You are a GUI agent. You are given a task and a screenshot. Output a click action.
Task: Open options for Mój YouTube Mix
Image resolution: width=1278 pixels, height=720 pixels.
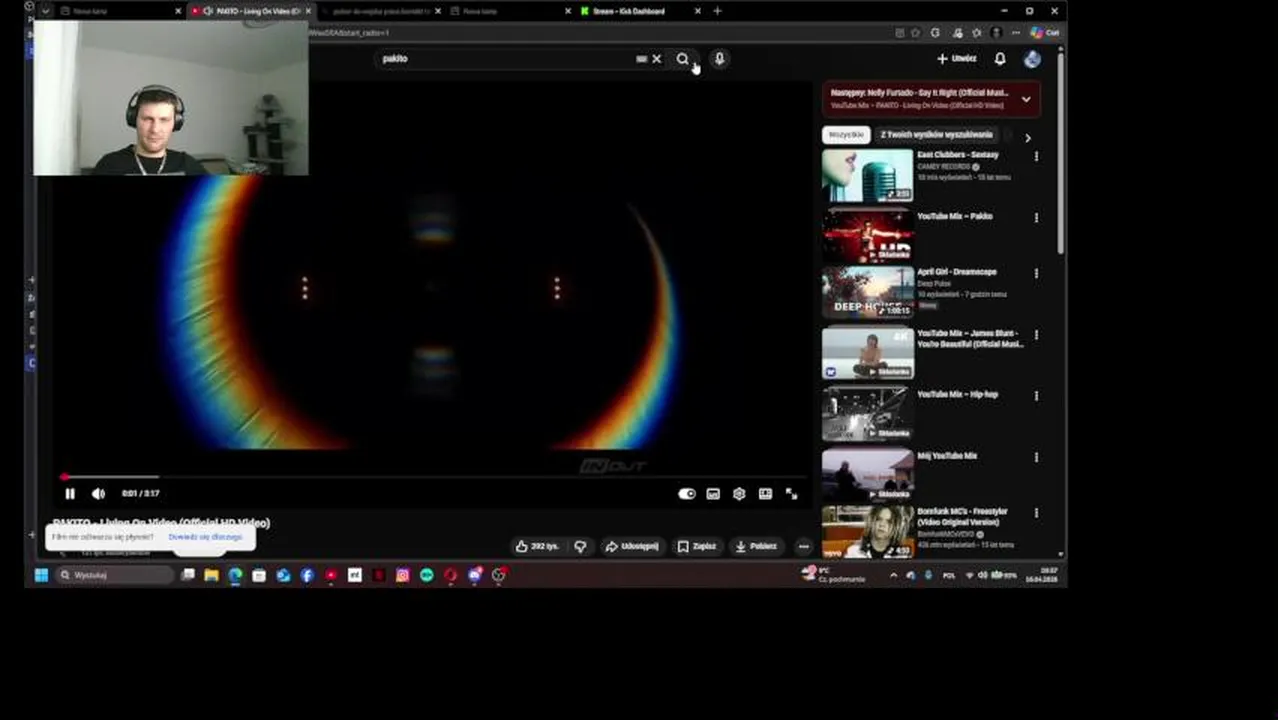1036,458
